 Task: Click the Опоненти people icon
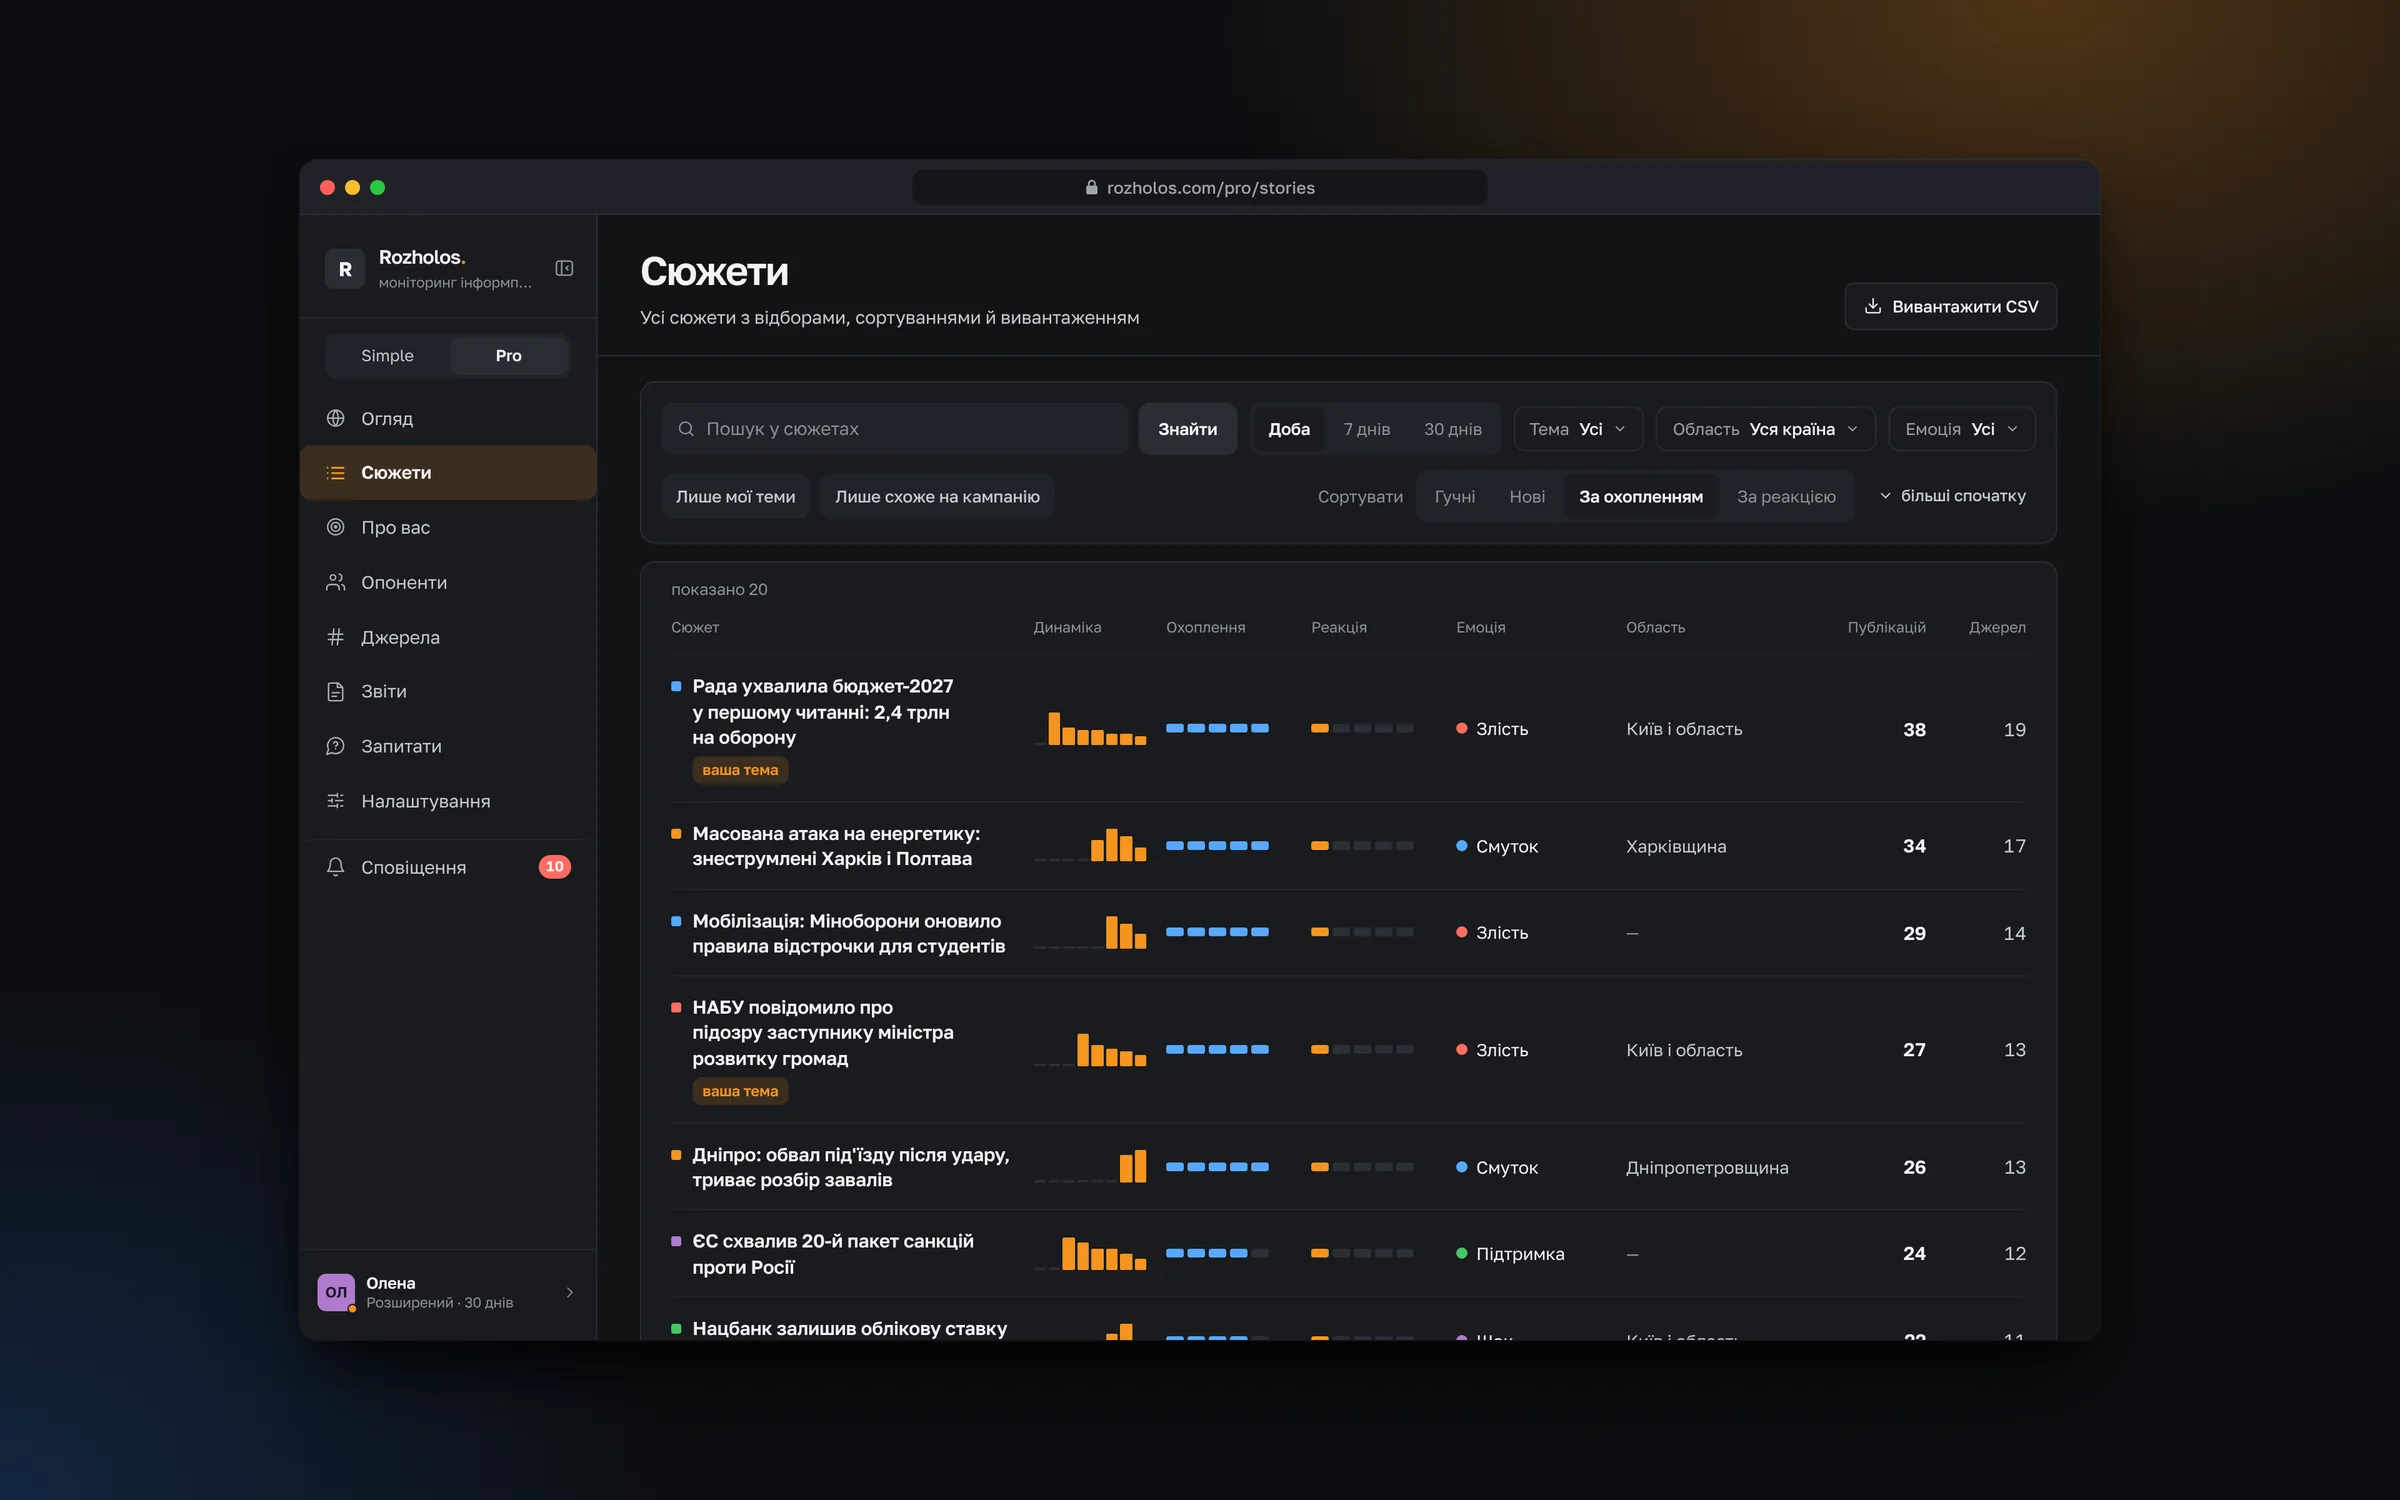[x=336, y=582]
